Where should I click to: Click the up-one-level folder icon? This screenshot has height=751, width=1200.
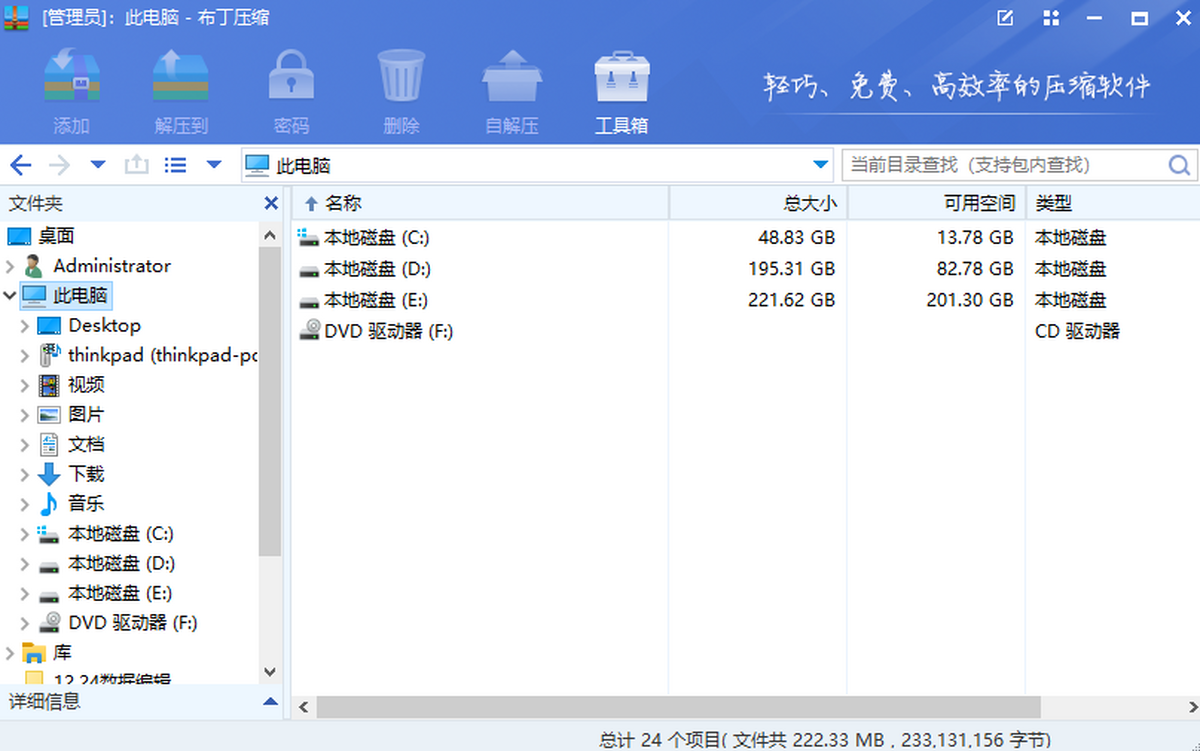click(x=136, y=165)
